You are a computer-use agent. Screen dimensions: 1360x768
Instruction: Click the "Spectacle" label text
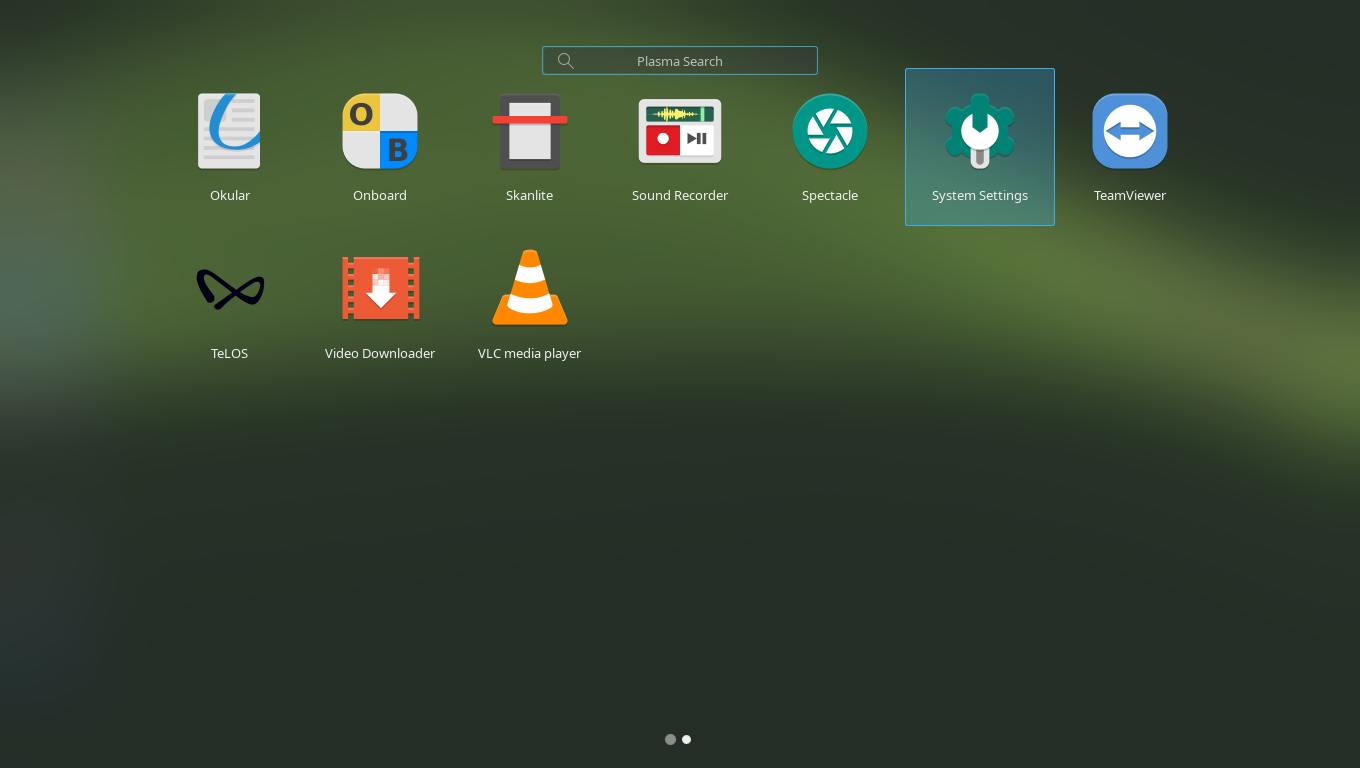pyautogui.click(x=830, y=196)
